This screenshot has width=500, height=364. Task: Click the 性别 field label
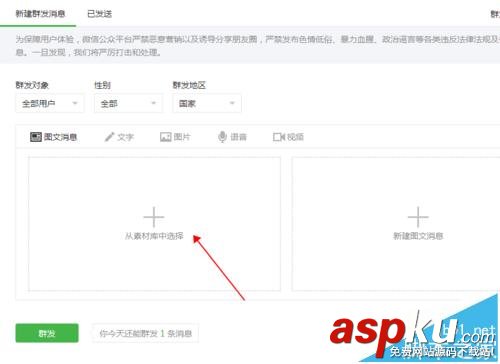click(x=102, y=85)
